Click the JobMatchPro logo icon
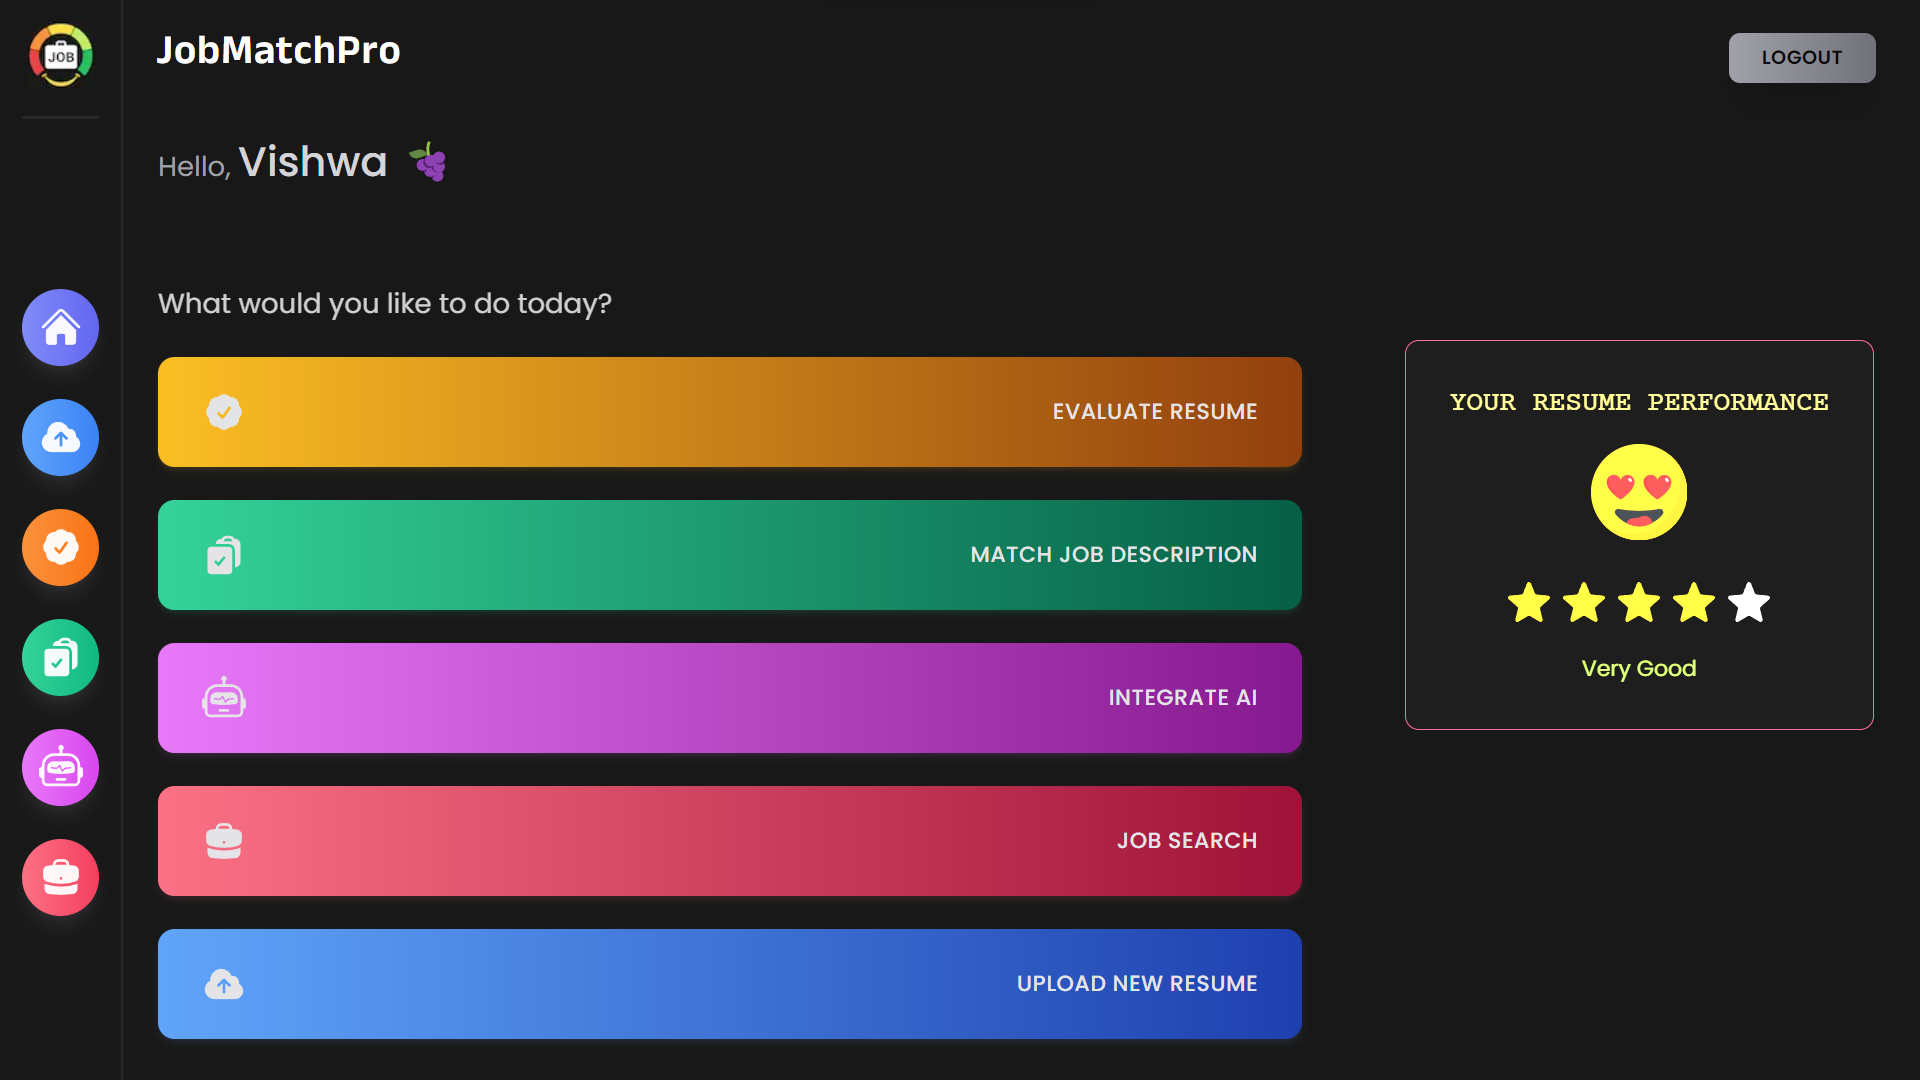The width and height of the screenshot is (1920, 1080). [x=61, y=56]
